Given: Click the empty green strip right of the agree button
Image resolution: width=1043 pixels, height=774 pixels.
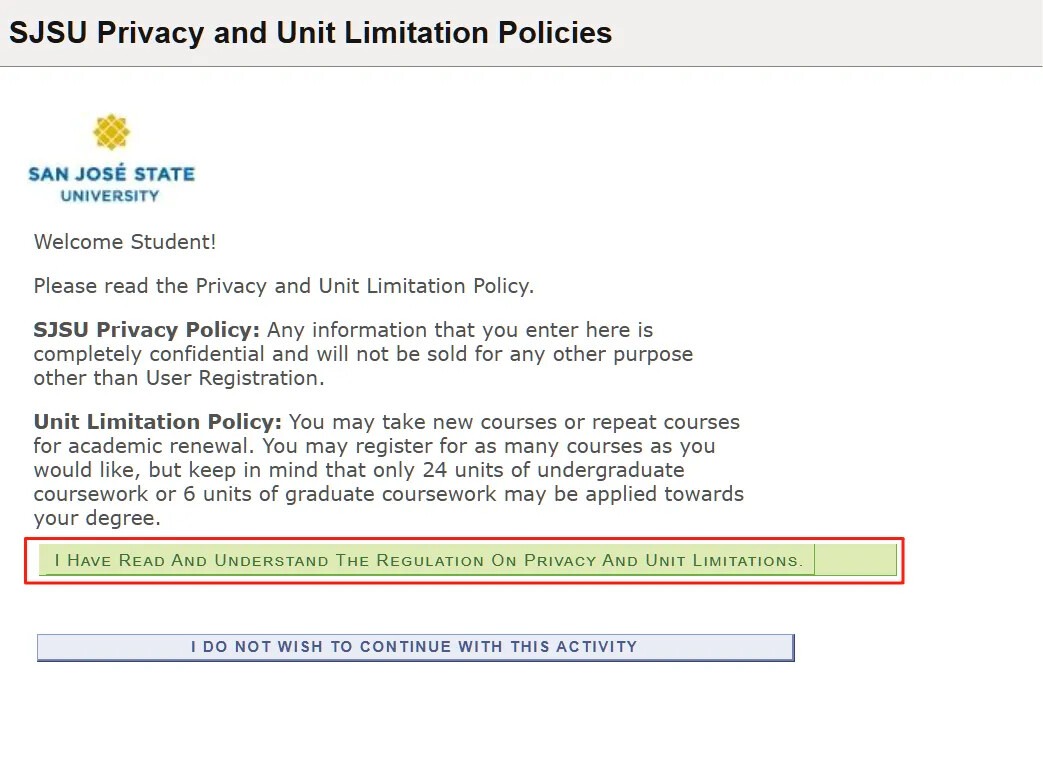Looking at the screenshot, I should click(x=855, y=561).
